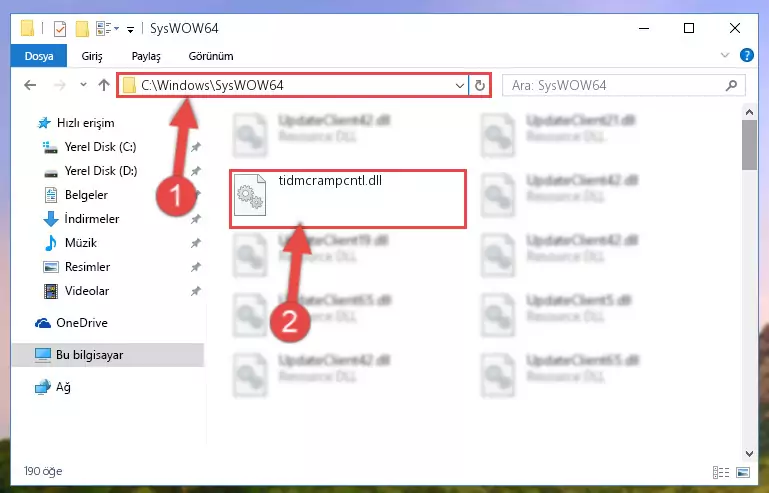Click the vertical scrollbar thumb
Viewport: 769px width, 493px height.
point(749,145)
